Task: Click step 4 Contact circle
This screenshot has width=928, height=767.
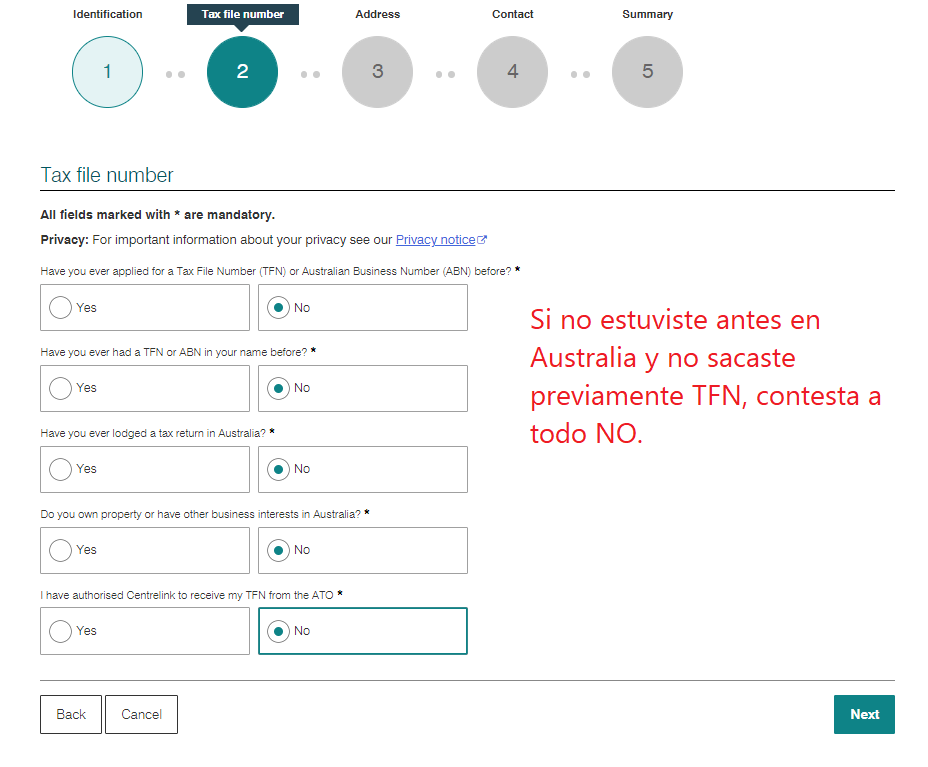Action: (x=512, y=72)
